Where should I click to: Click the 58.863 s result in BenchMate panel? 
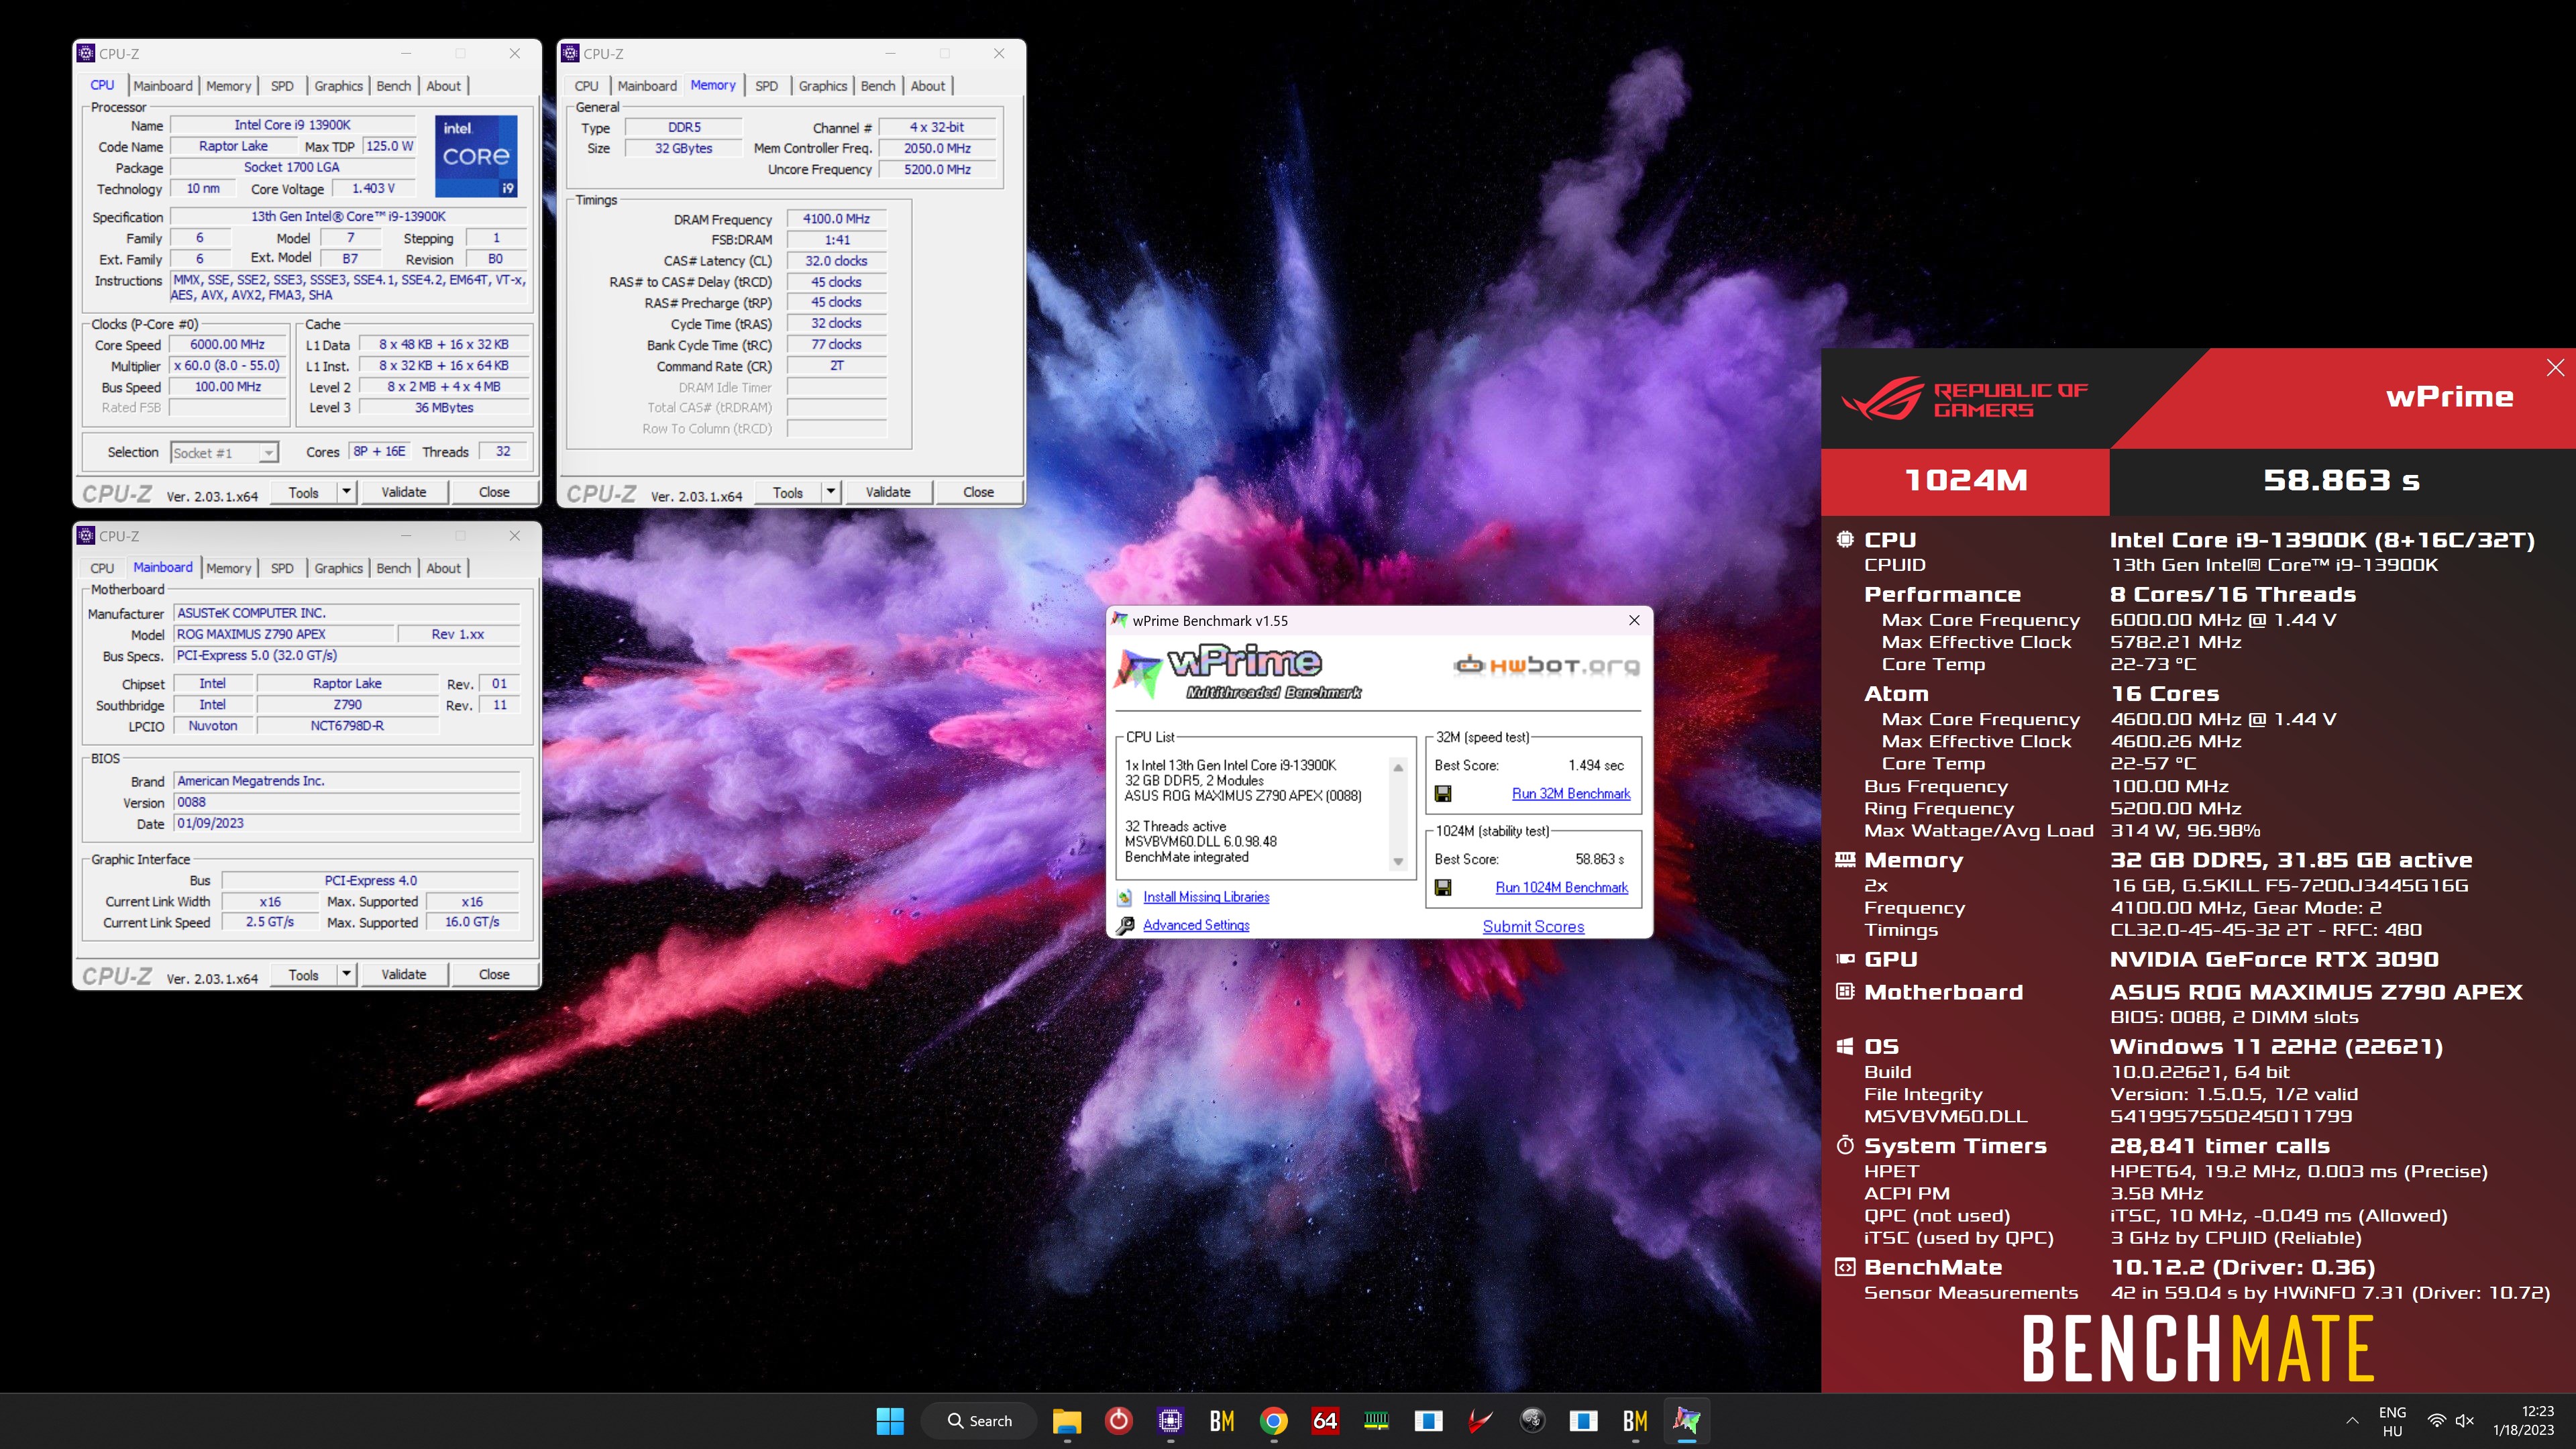(2342, 481)
